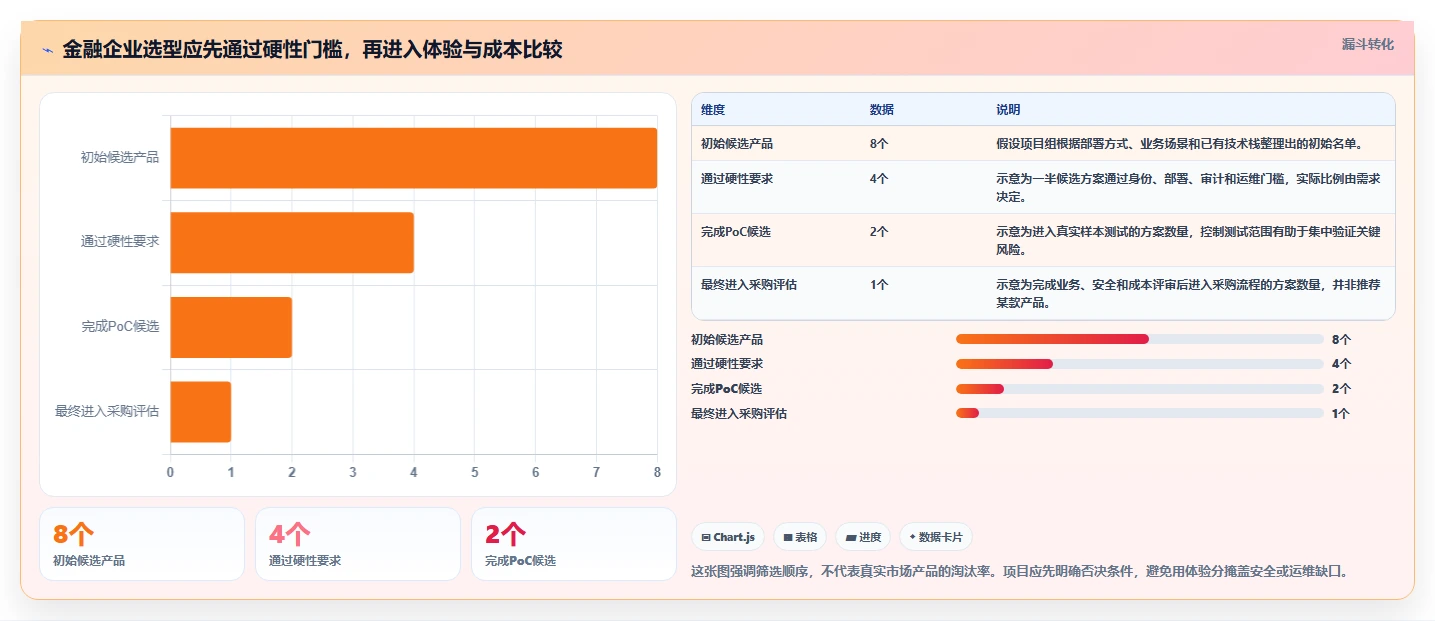The width and height of the screenshot is (1435, 621).
Task: Select the 数据卡片 chip
Action: (x=936, y=537)
